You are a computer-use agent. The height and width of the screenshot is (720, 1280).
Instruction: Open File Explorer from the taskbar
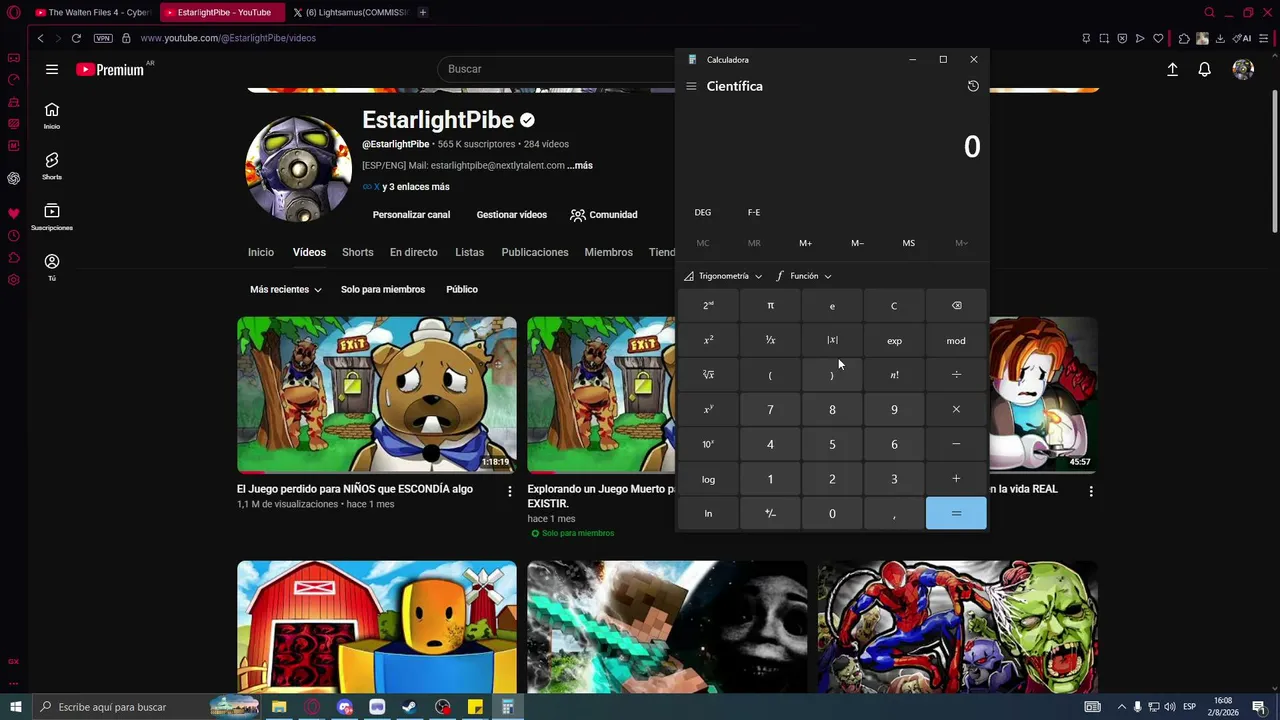pos(279,707)
